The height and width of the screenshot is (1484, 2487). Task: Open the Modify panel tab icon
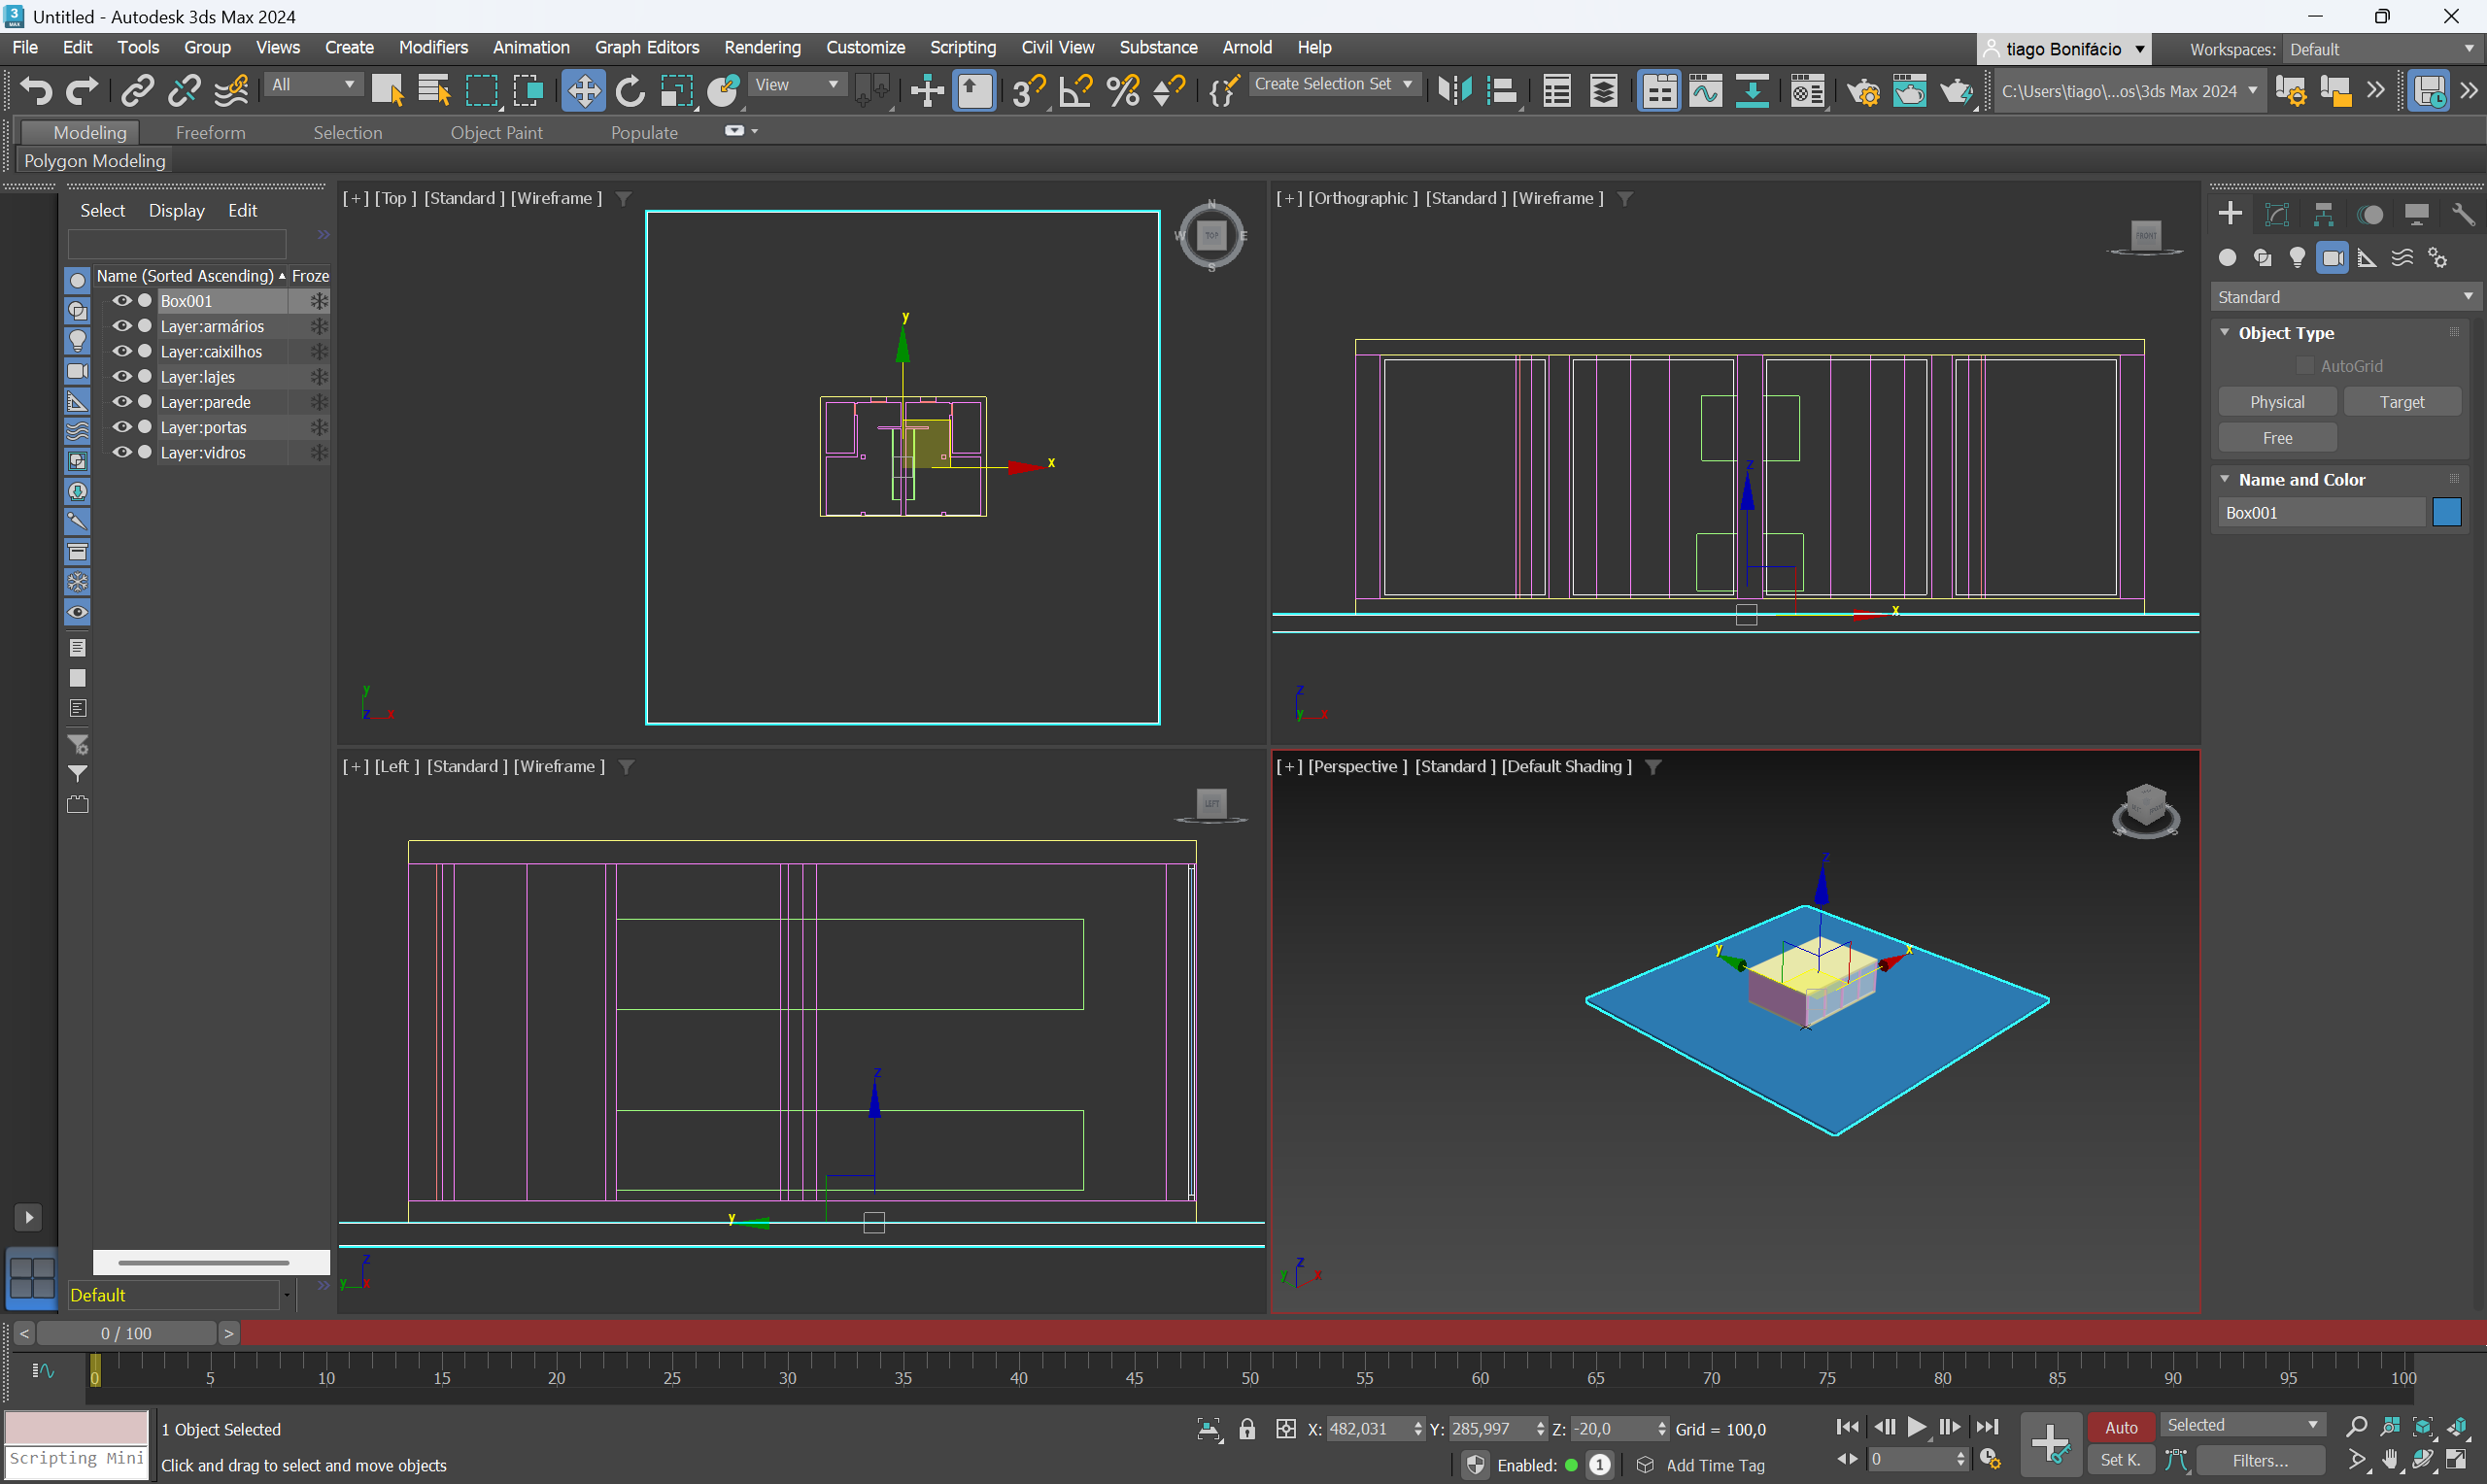click(2277, 214)
